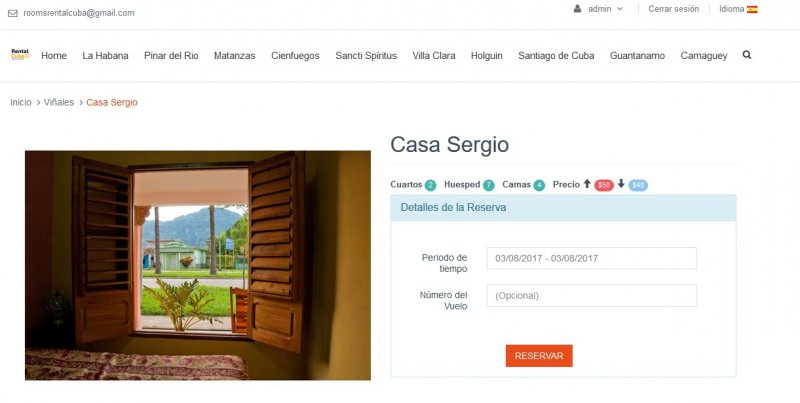Image resolution: width=800 pixels, height=403 pixels.
Task: Click the search magnifier icon in navbar
Action: click(x=746, y=55)
